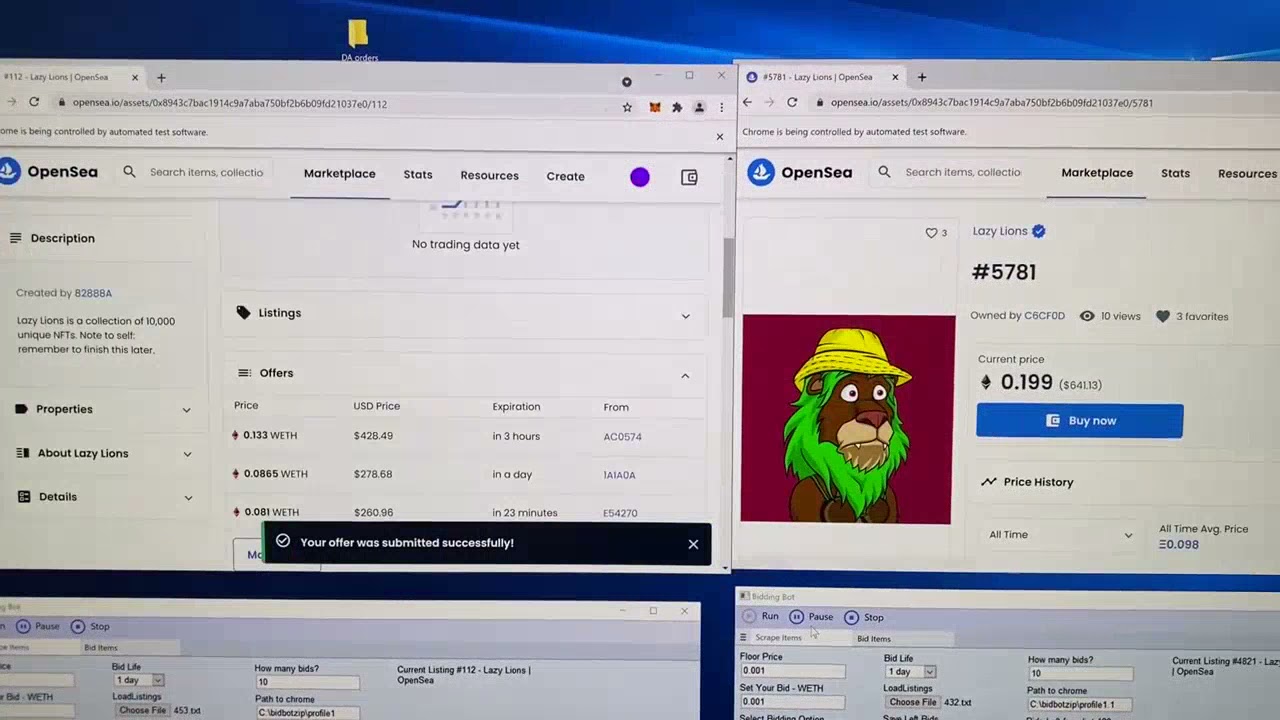Click the search magnifier in the right window
The width and height of the screenshot is (1280, 720).
coord(884,172)
